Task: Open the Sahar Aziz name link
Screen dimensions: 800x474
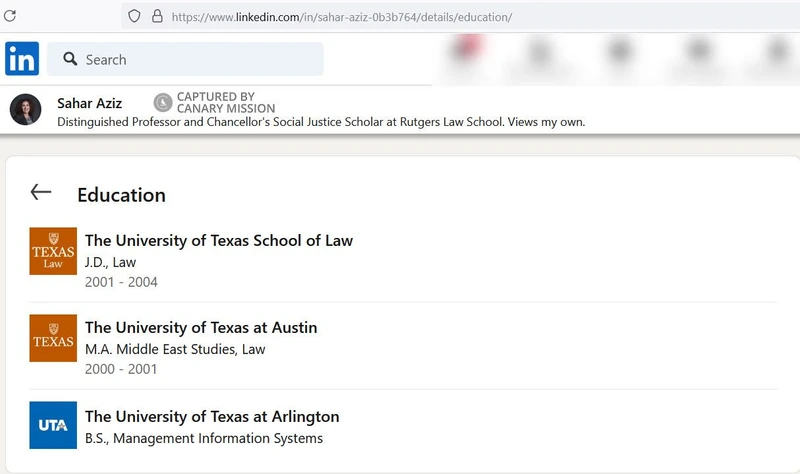Action: [x=89, y=103]
